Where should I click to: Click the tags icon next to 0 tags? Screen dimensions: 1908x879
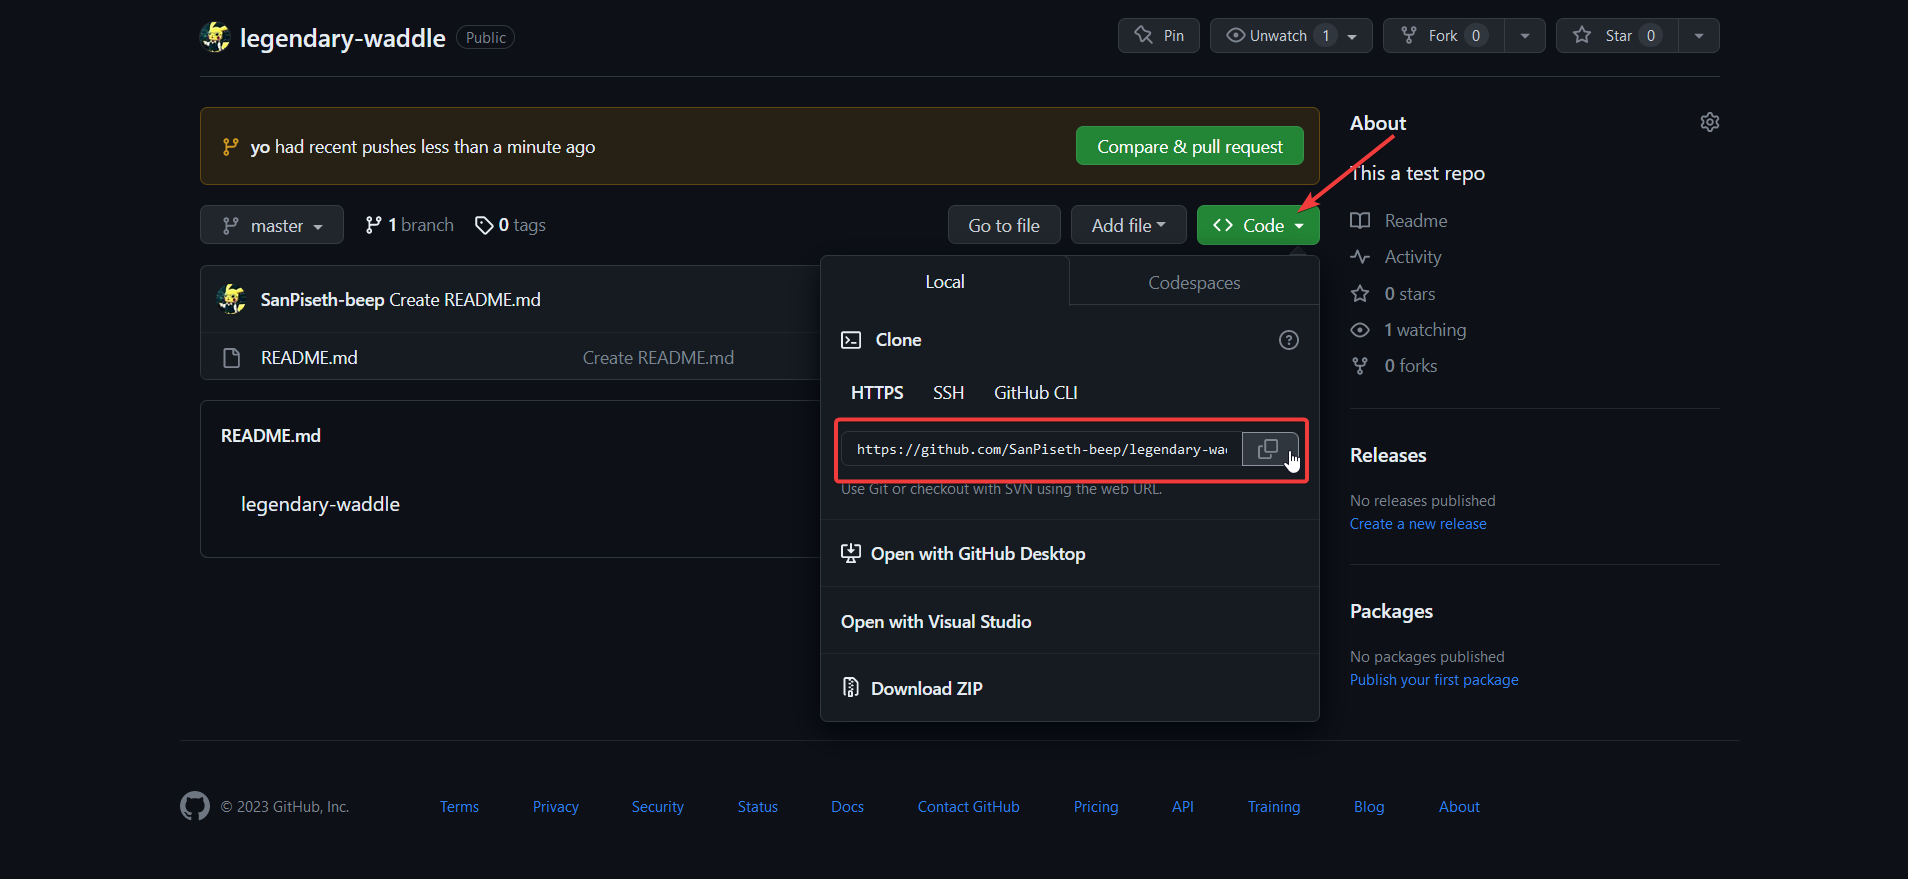click(484, 225)
